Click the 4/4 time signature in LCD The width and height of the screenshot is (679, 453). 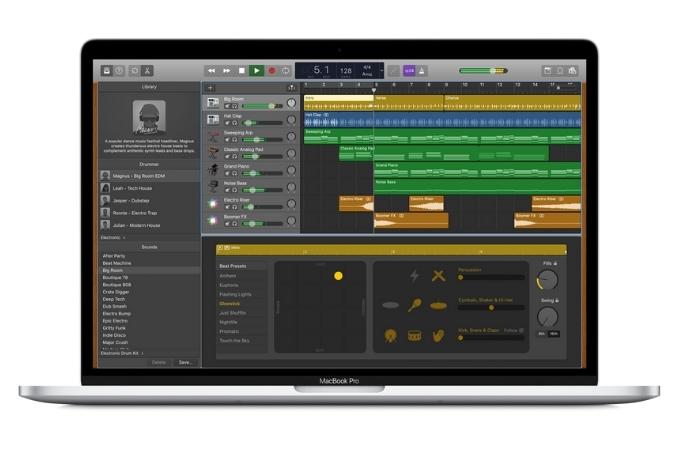367,68
